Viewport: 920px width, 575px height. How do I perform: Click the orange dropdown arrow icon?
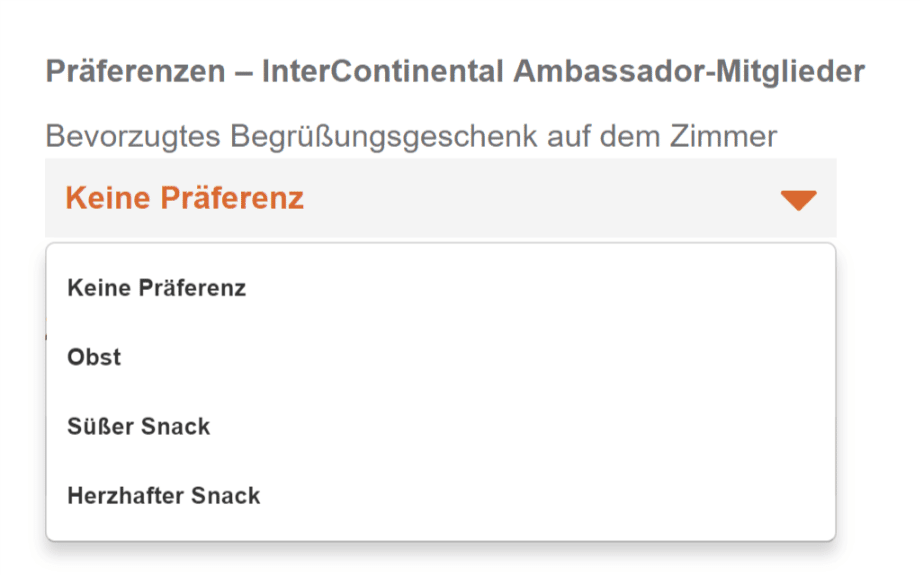(798, 199)
